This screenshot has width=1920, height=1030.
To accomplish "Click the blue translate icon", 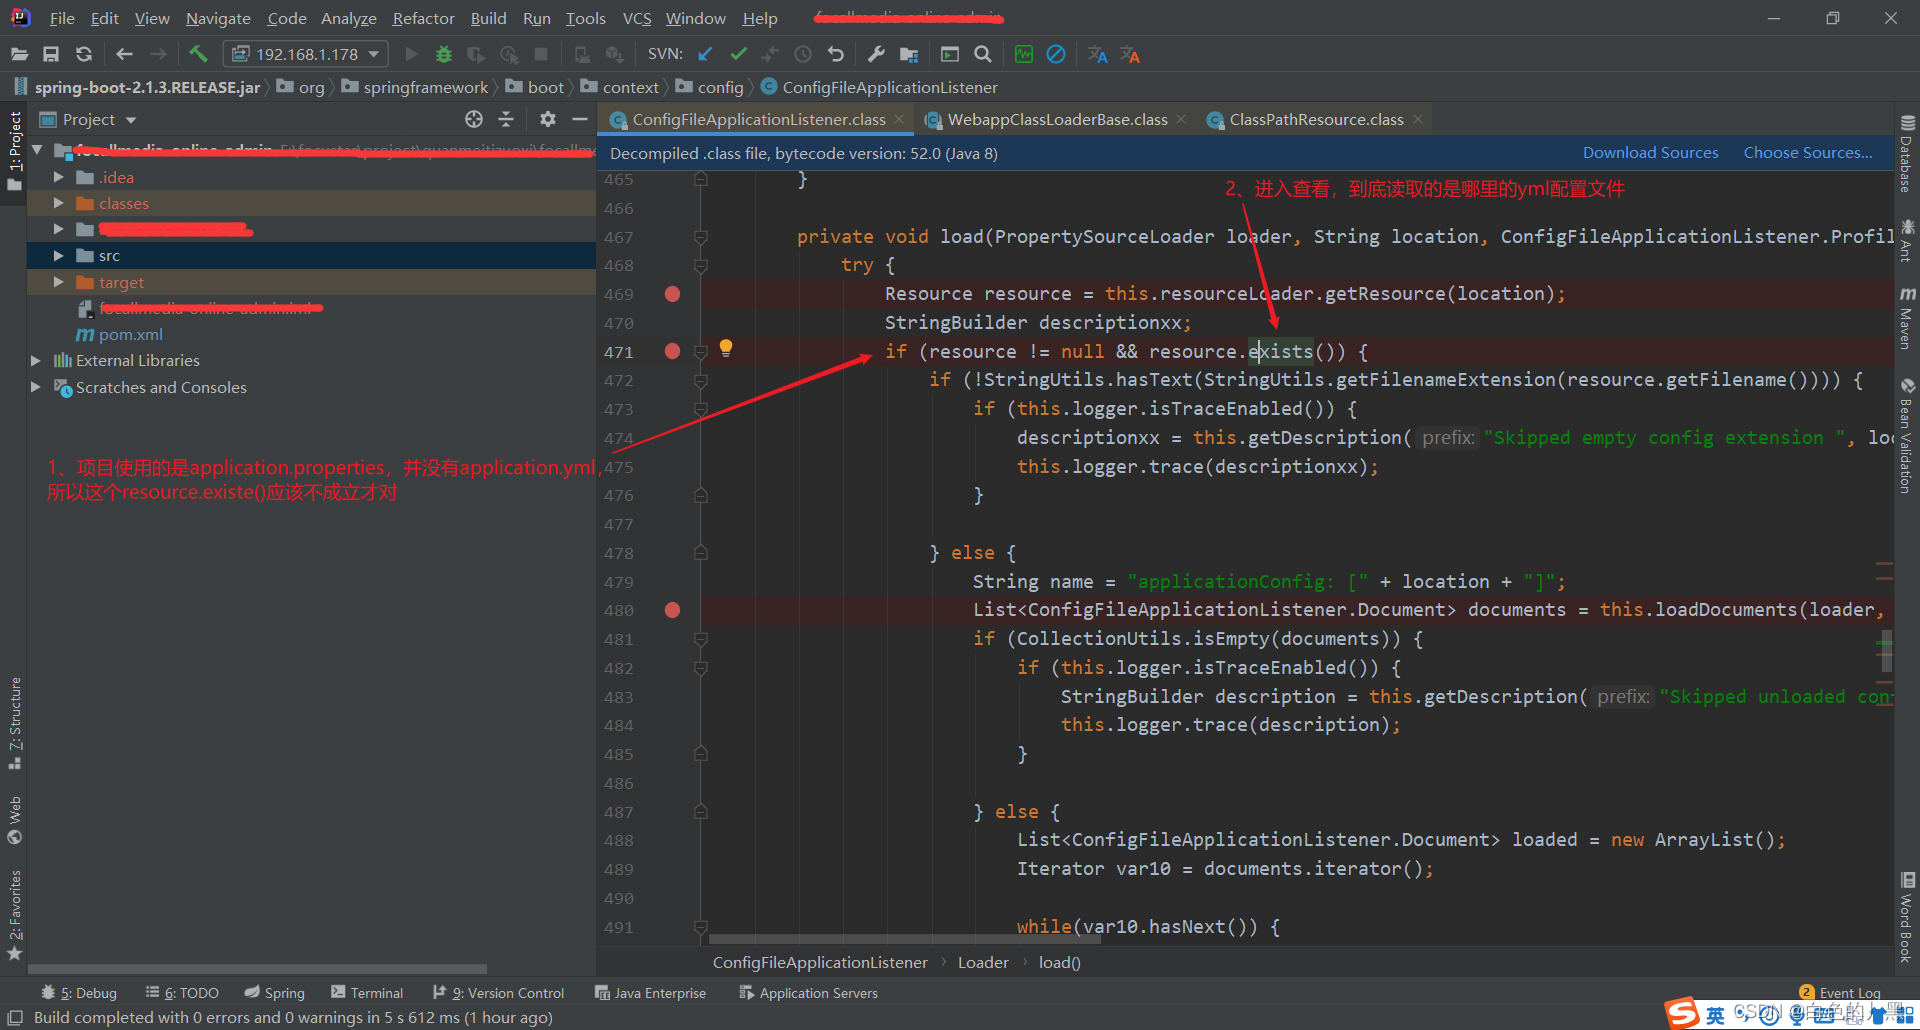I will click(x=1097, y=54).
